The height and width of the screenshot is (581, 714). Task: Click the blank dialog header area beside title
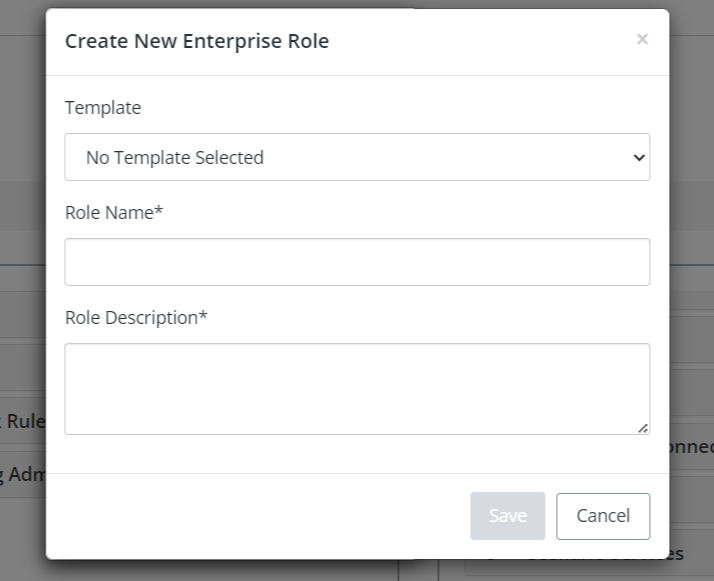(480, 41)
